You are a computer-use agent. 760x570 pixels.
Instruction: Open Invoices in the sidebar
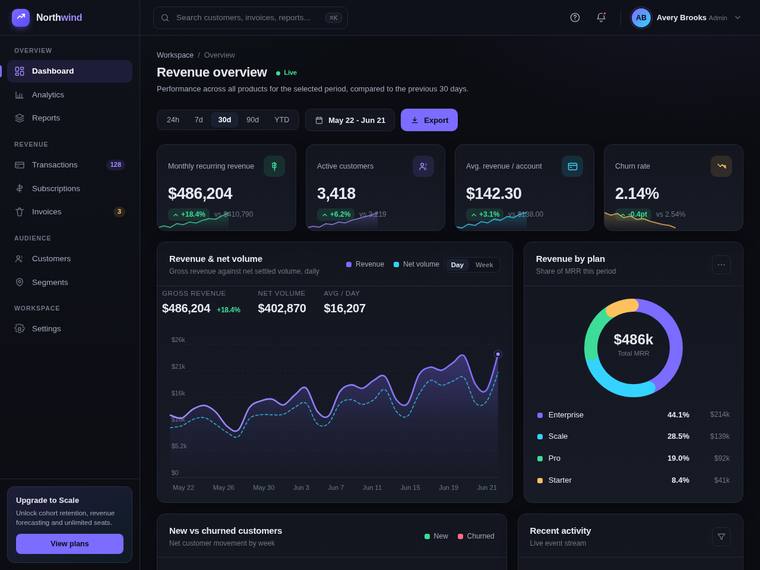[x=70, y=212]
